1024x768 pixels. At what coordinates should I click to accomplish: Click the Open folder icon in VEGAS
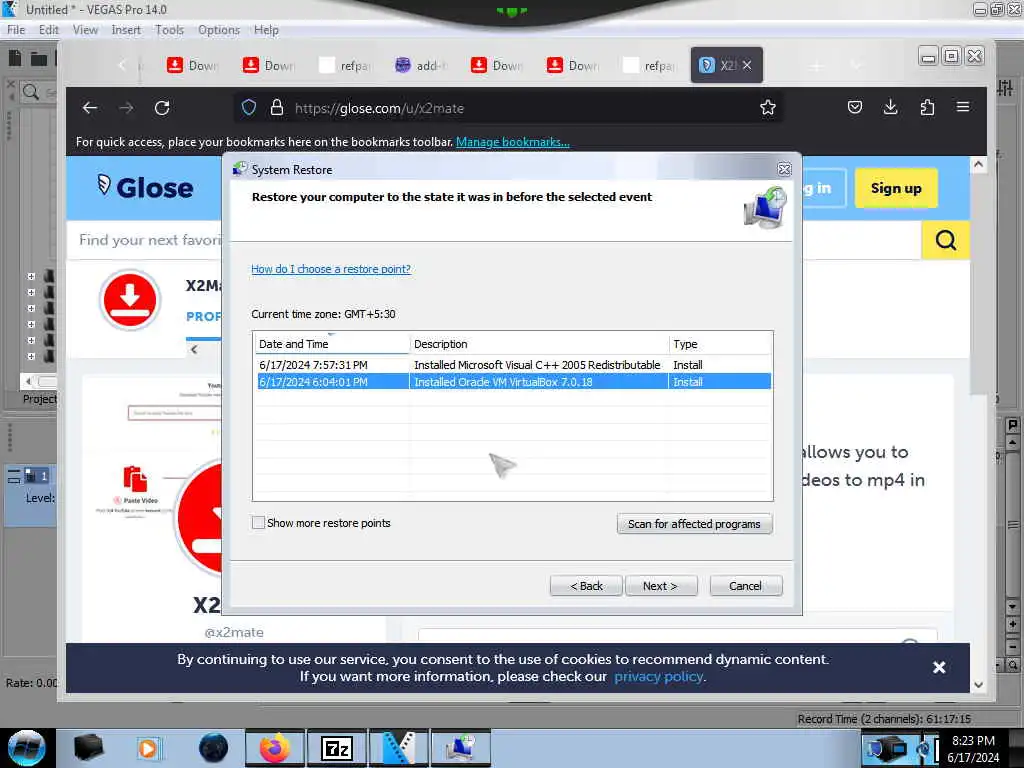tap(39, 59)
